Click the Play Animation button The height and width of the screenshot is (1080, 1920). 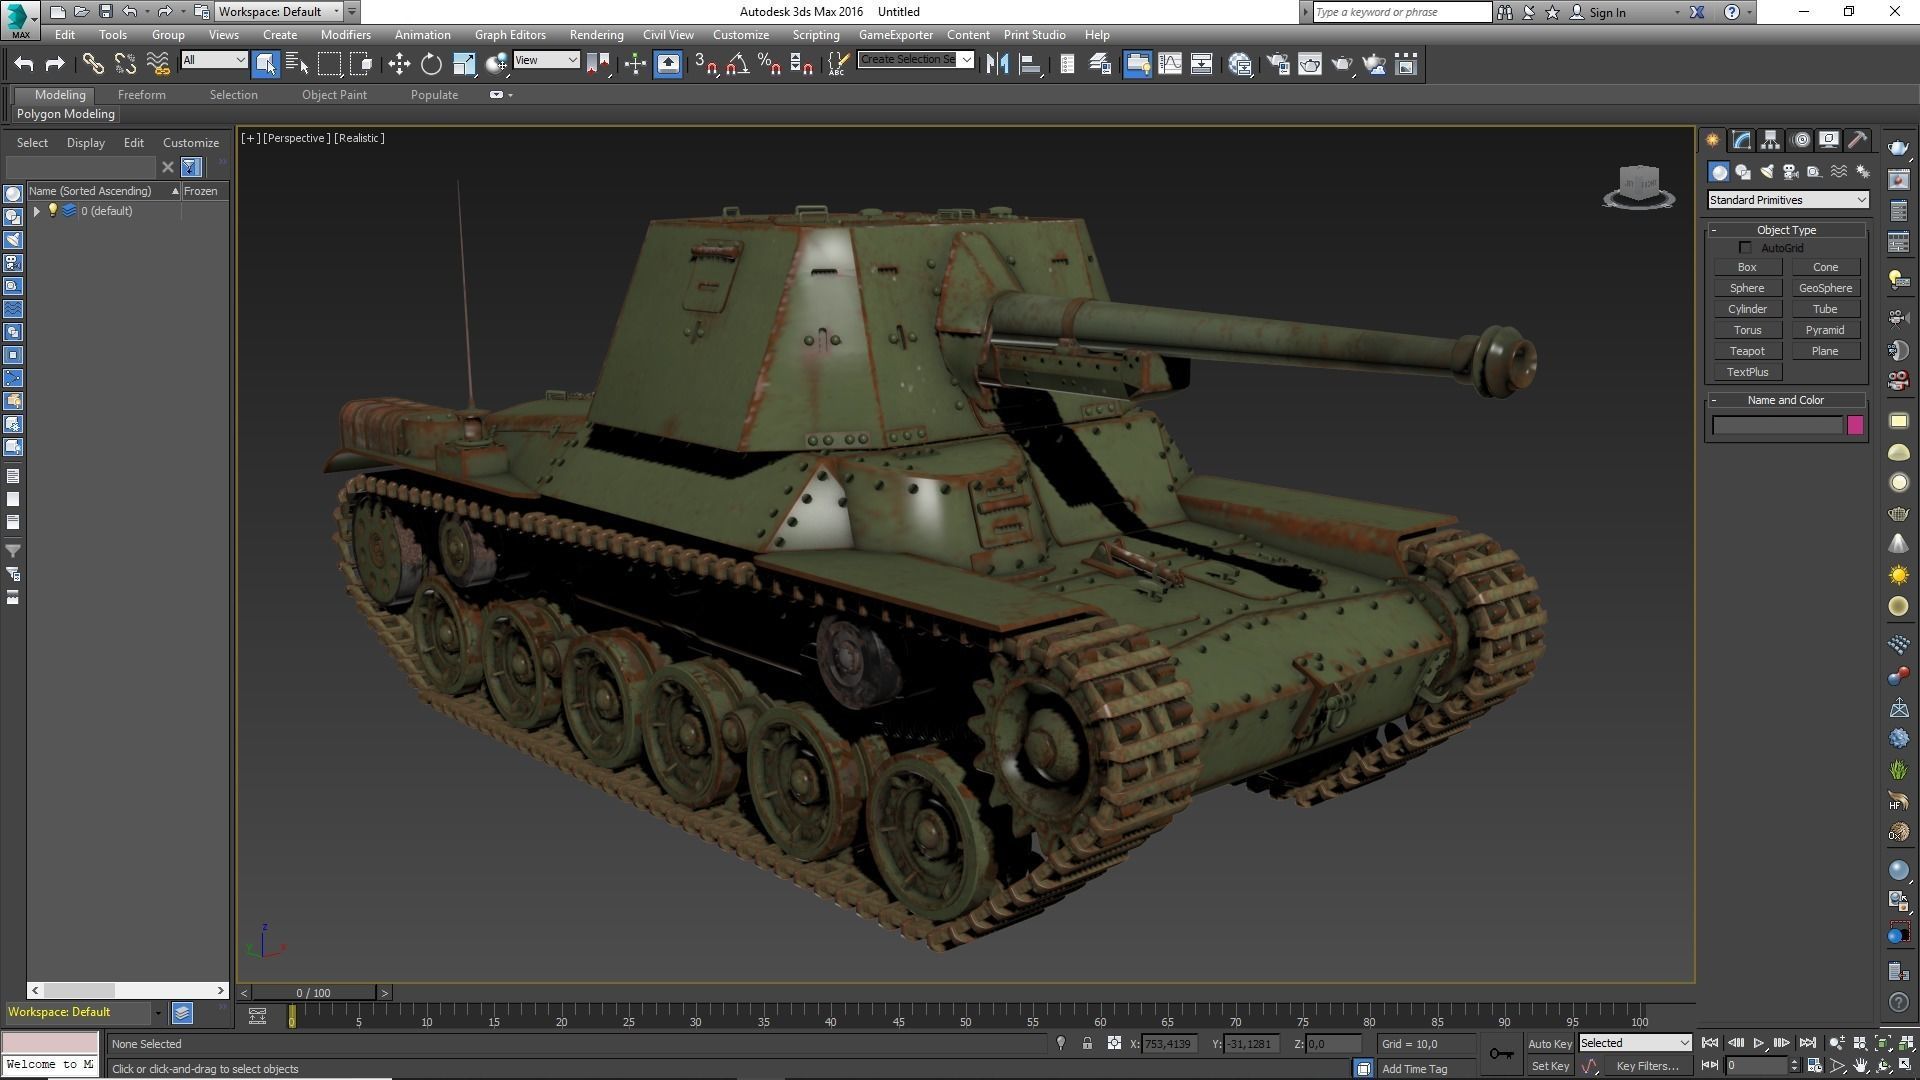pos(1758,1043)
